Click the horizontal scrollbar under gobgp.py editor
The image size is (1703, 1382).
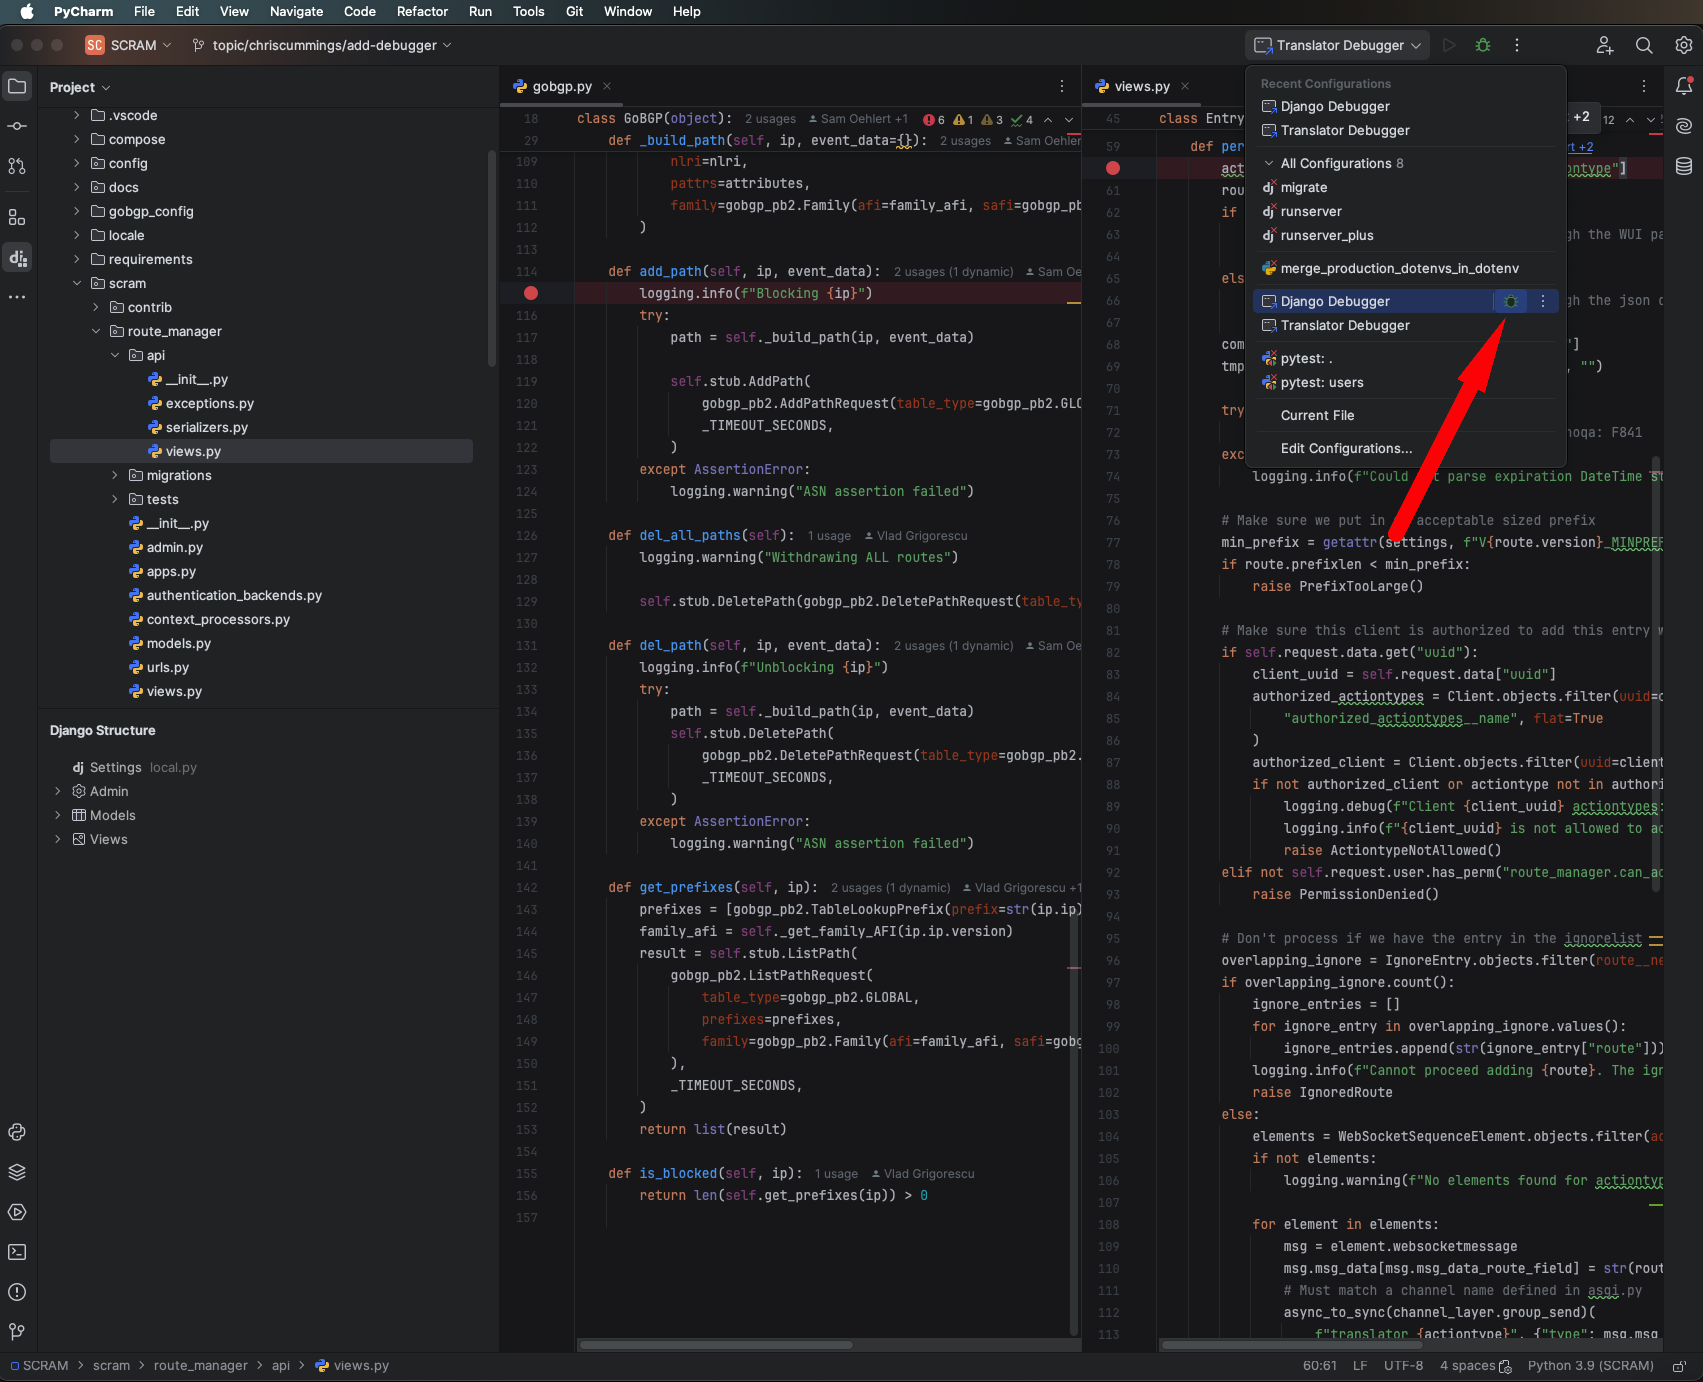pyautogui.click(x=716, y=1345)
